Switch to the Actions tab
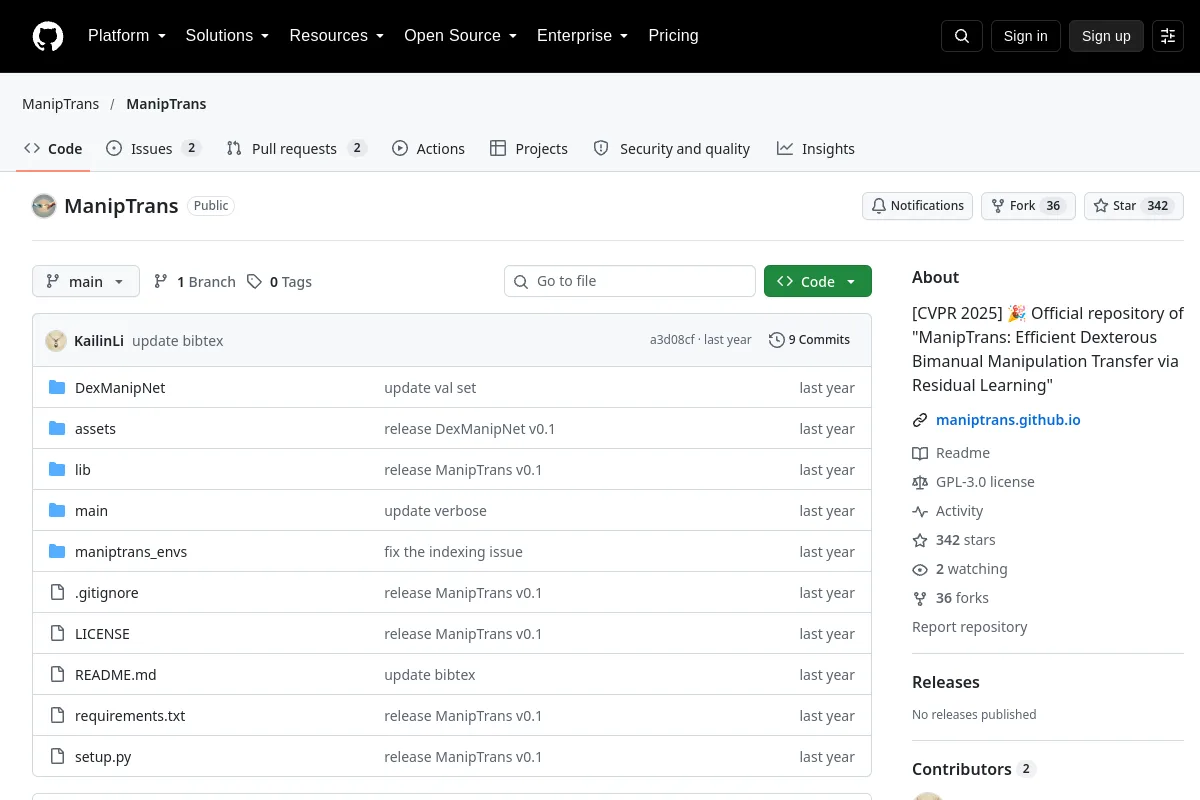Image resolution: width=1200 pixels, height=800 pixels. coord(428,149)
